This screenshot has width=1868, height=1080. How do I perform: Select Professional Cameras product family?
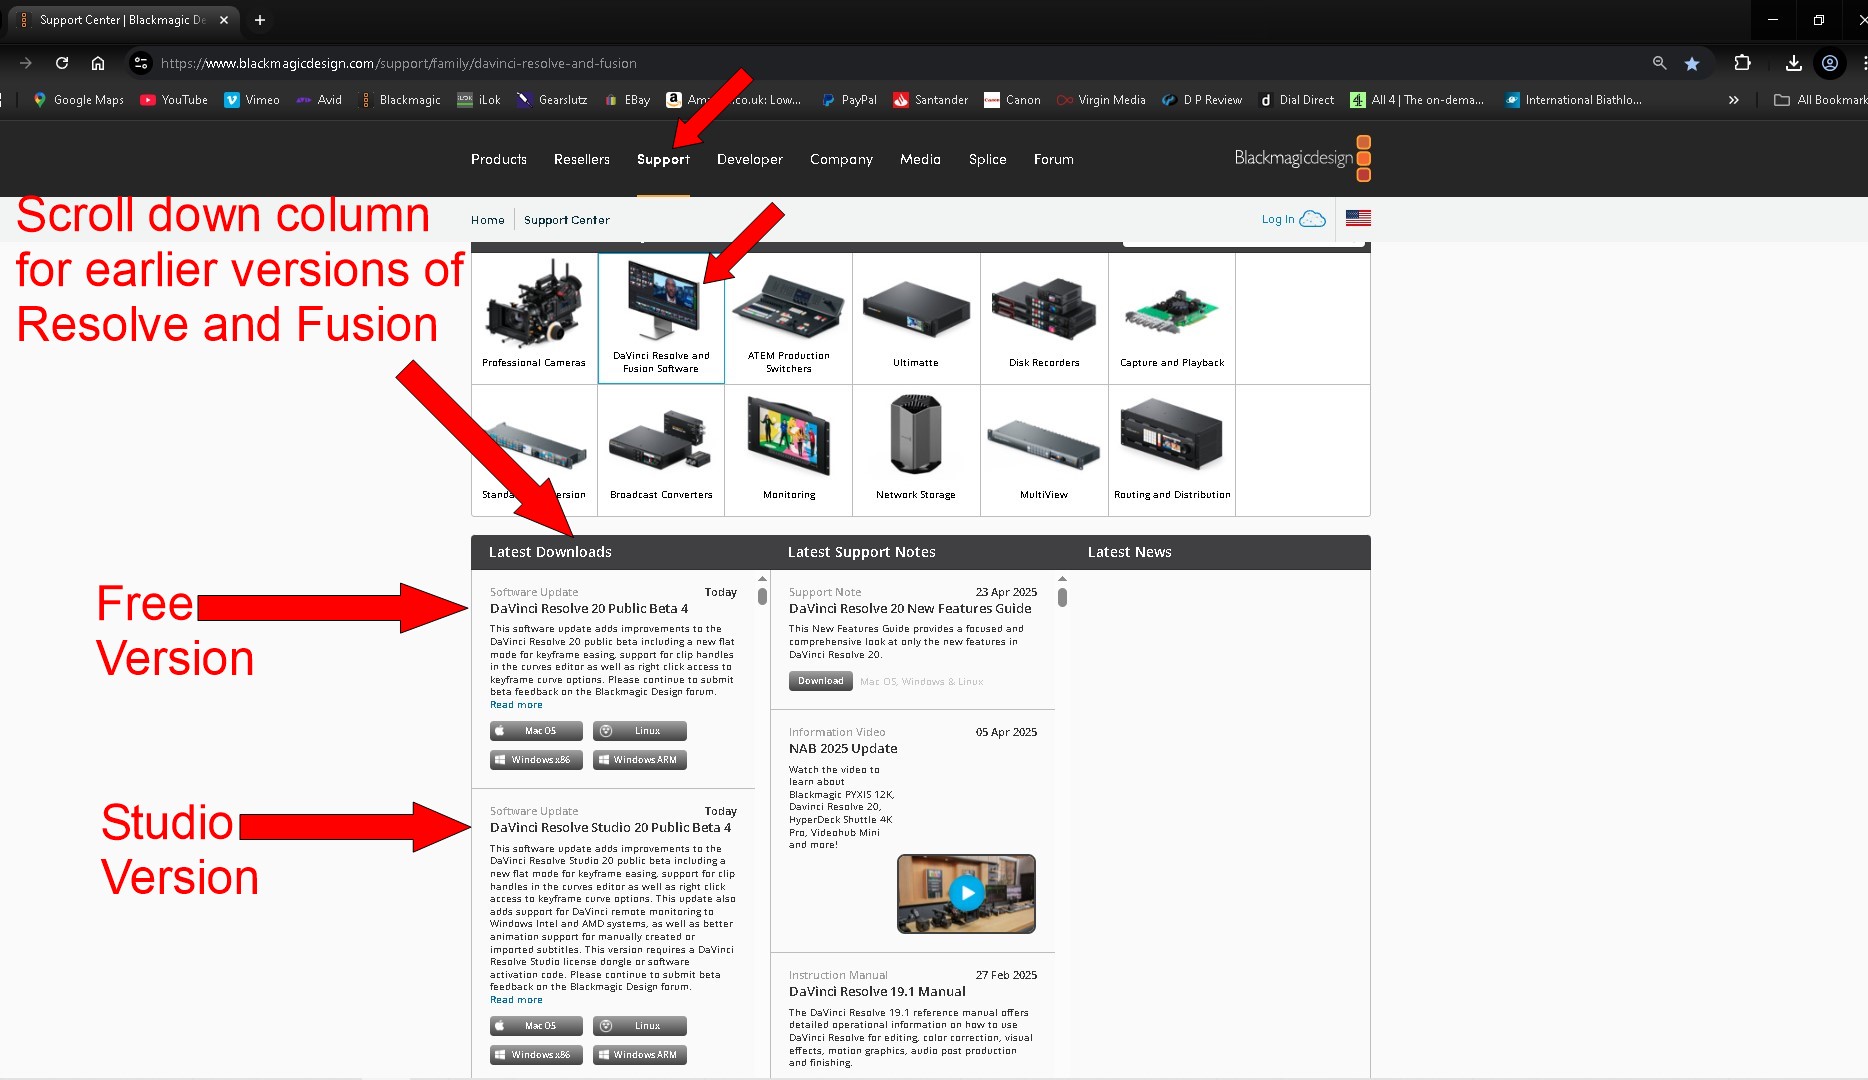click(x=534, y=318)
